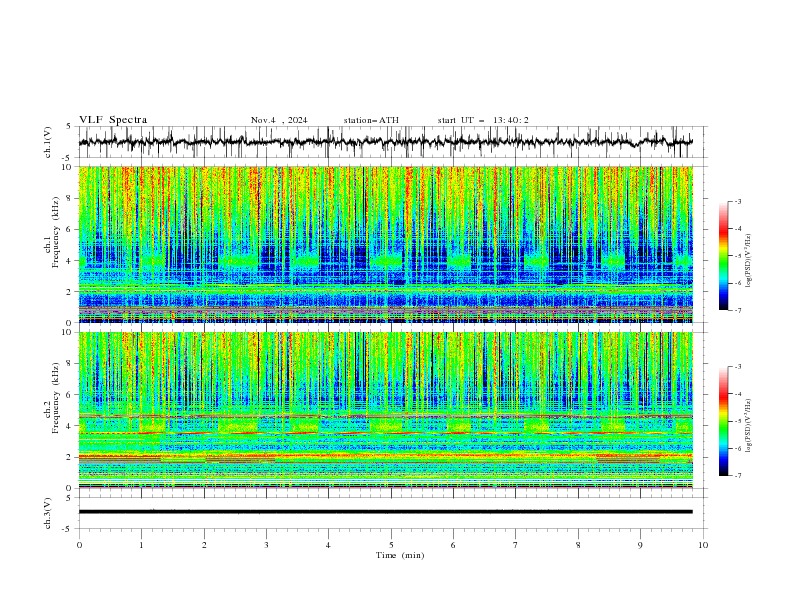Viewport: 792px width, 612px height.
Task: Click the ch.1 voltage waveform trace
Action: click(x=385, y=141)
